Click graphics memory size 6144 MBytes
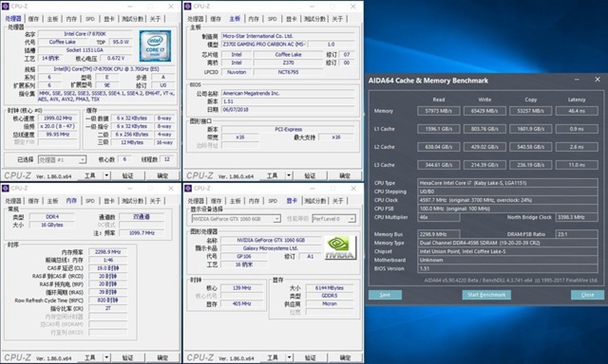608x364 pixels. (330, 288)
